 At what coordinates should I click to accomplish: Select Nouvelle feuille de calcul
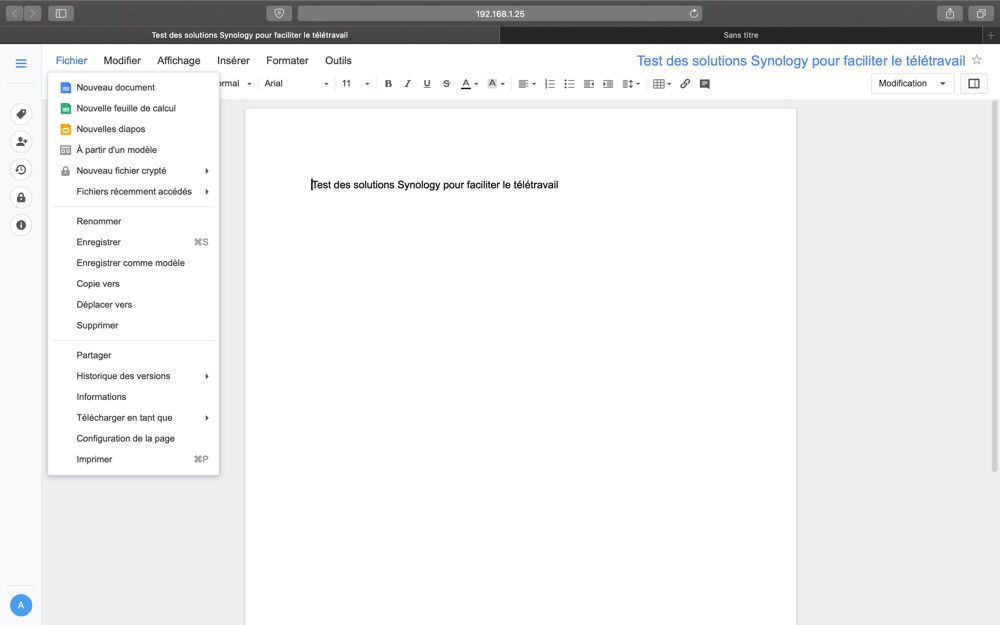click(133, 108)
